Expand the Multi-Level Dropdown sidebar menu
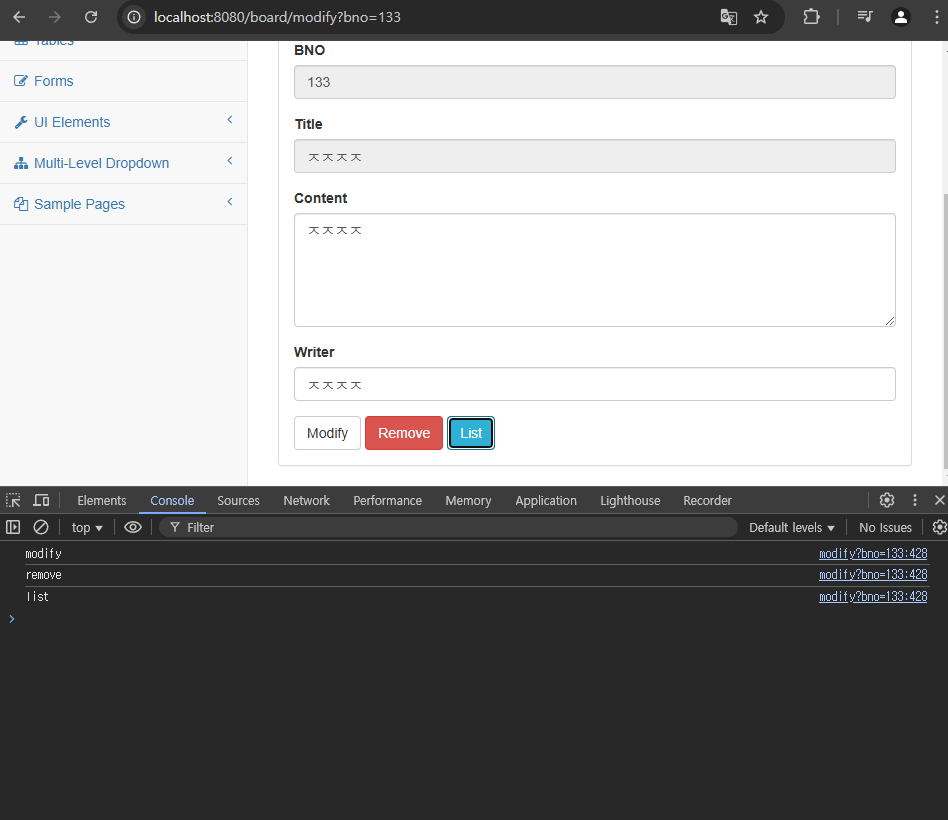The height and width of the screenshot is (820, 948). point(123,163)
